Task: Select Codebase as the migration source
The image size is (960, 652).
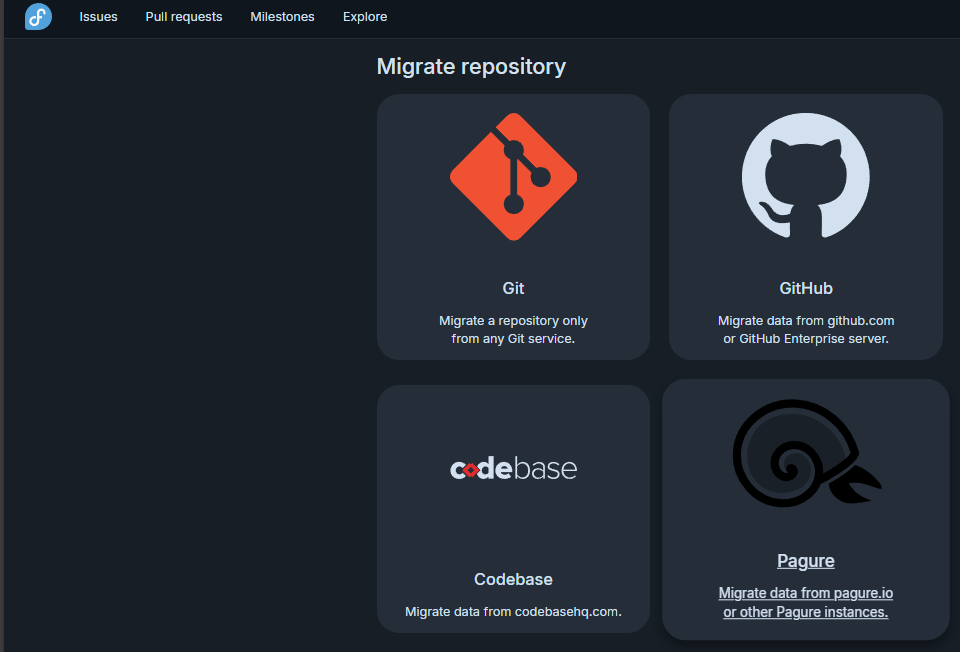Action: click(x=512, y=509)
